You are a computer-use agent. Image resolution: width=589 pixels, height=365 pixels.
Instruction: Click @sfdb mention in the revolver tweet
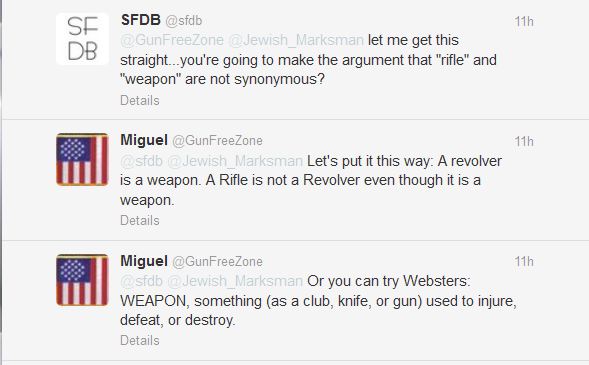[x=142, y=161]
